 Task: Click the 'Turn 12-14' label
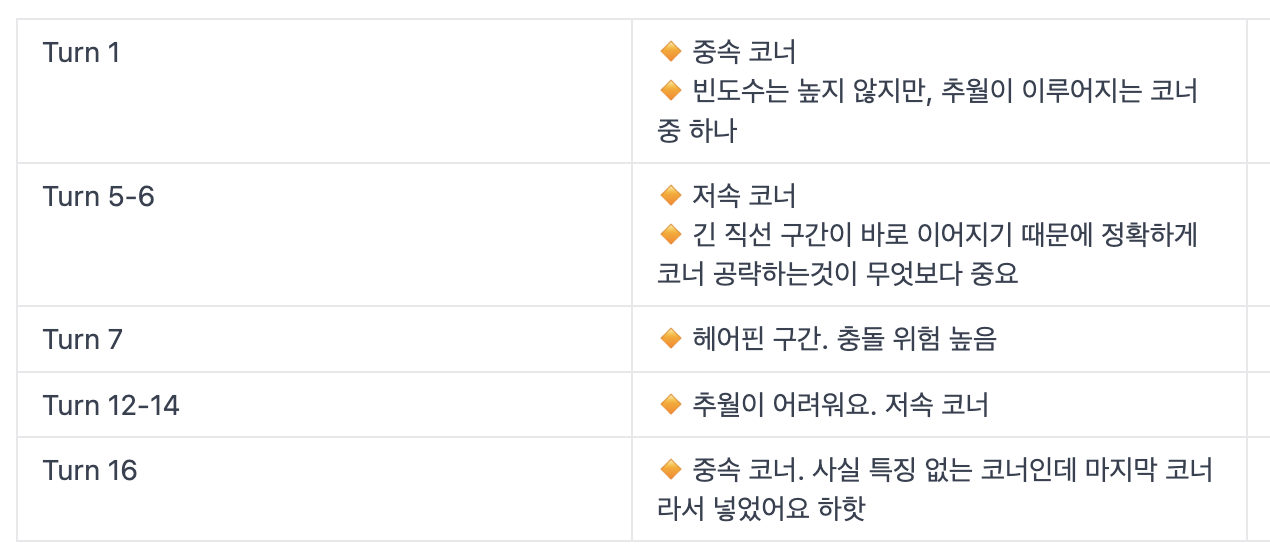(111, 405)
